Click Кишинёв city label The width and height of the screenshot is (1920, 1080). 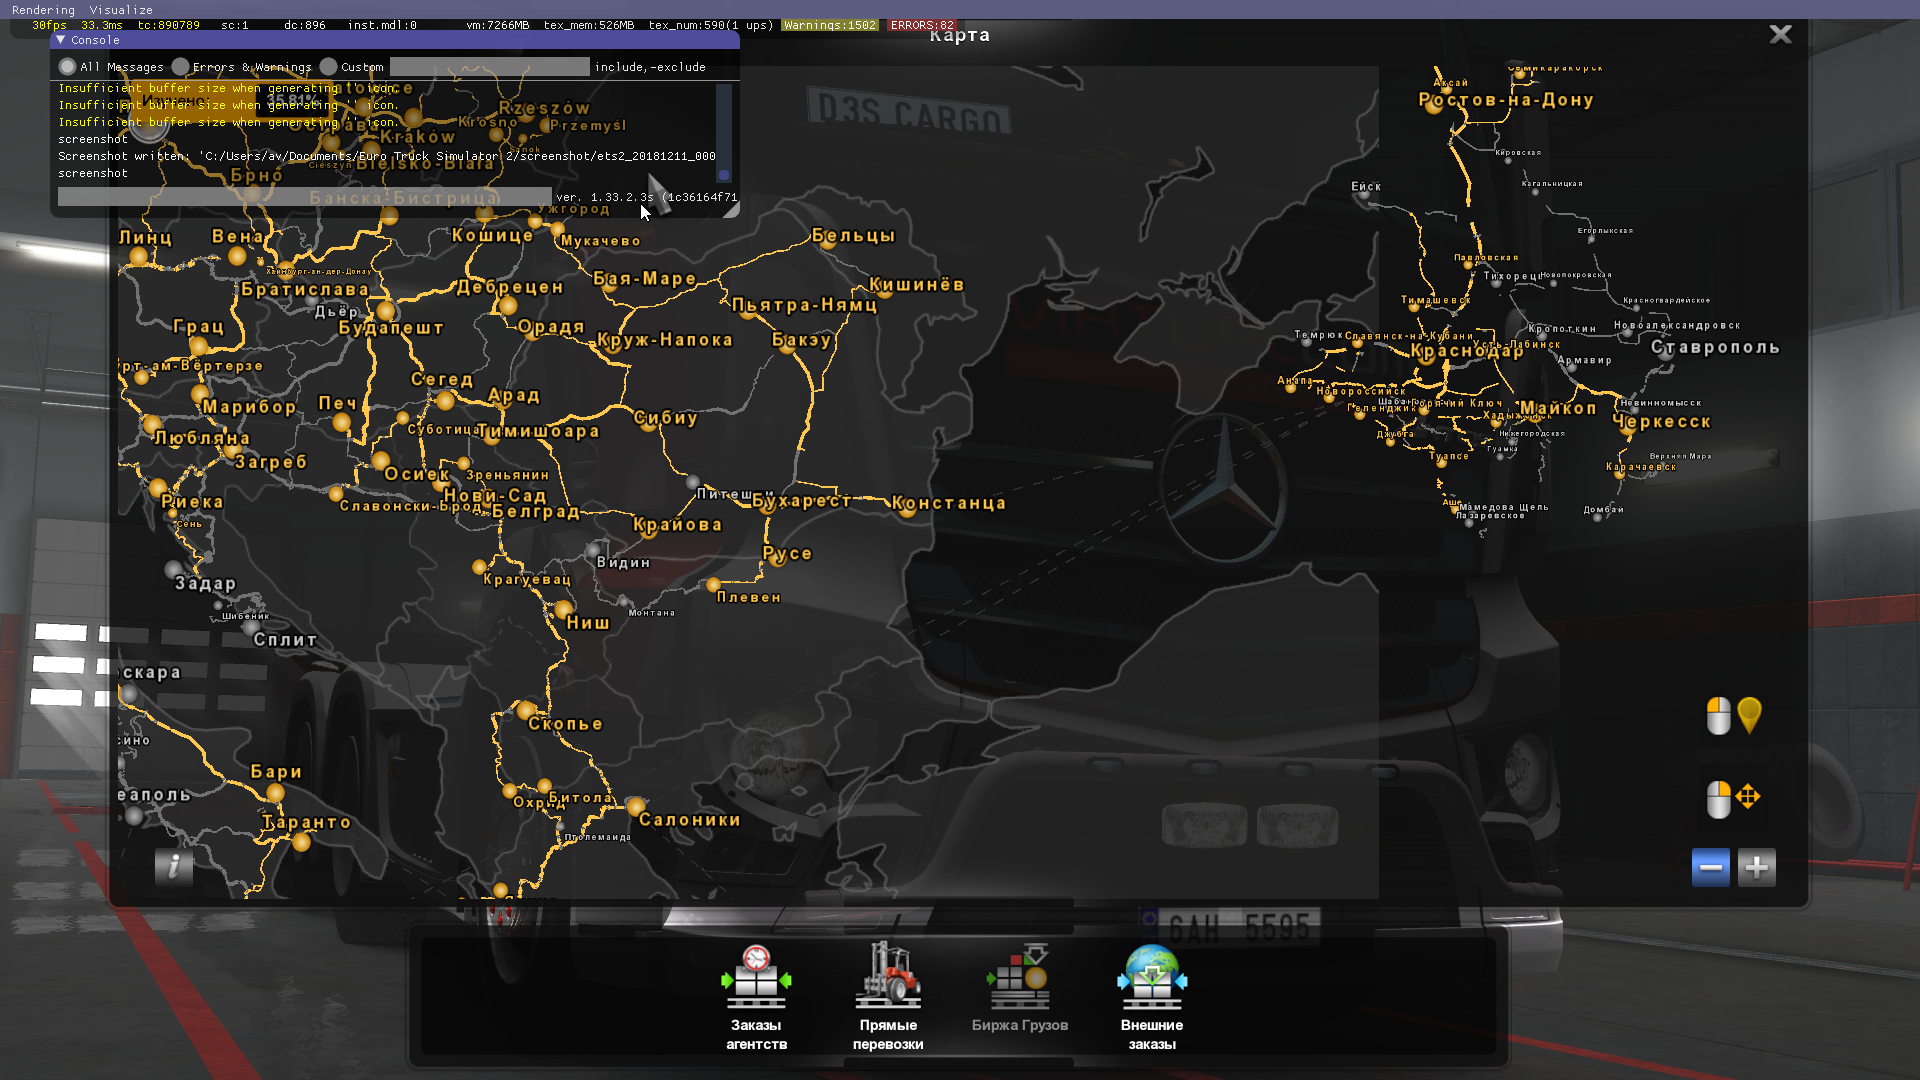pyautogui.click(x=916, y=285)
